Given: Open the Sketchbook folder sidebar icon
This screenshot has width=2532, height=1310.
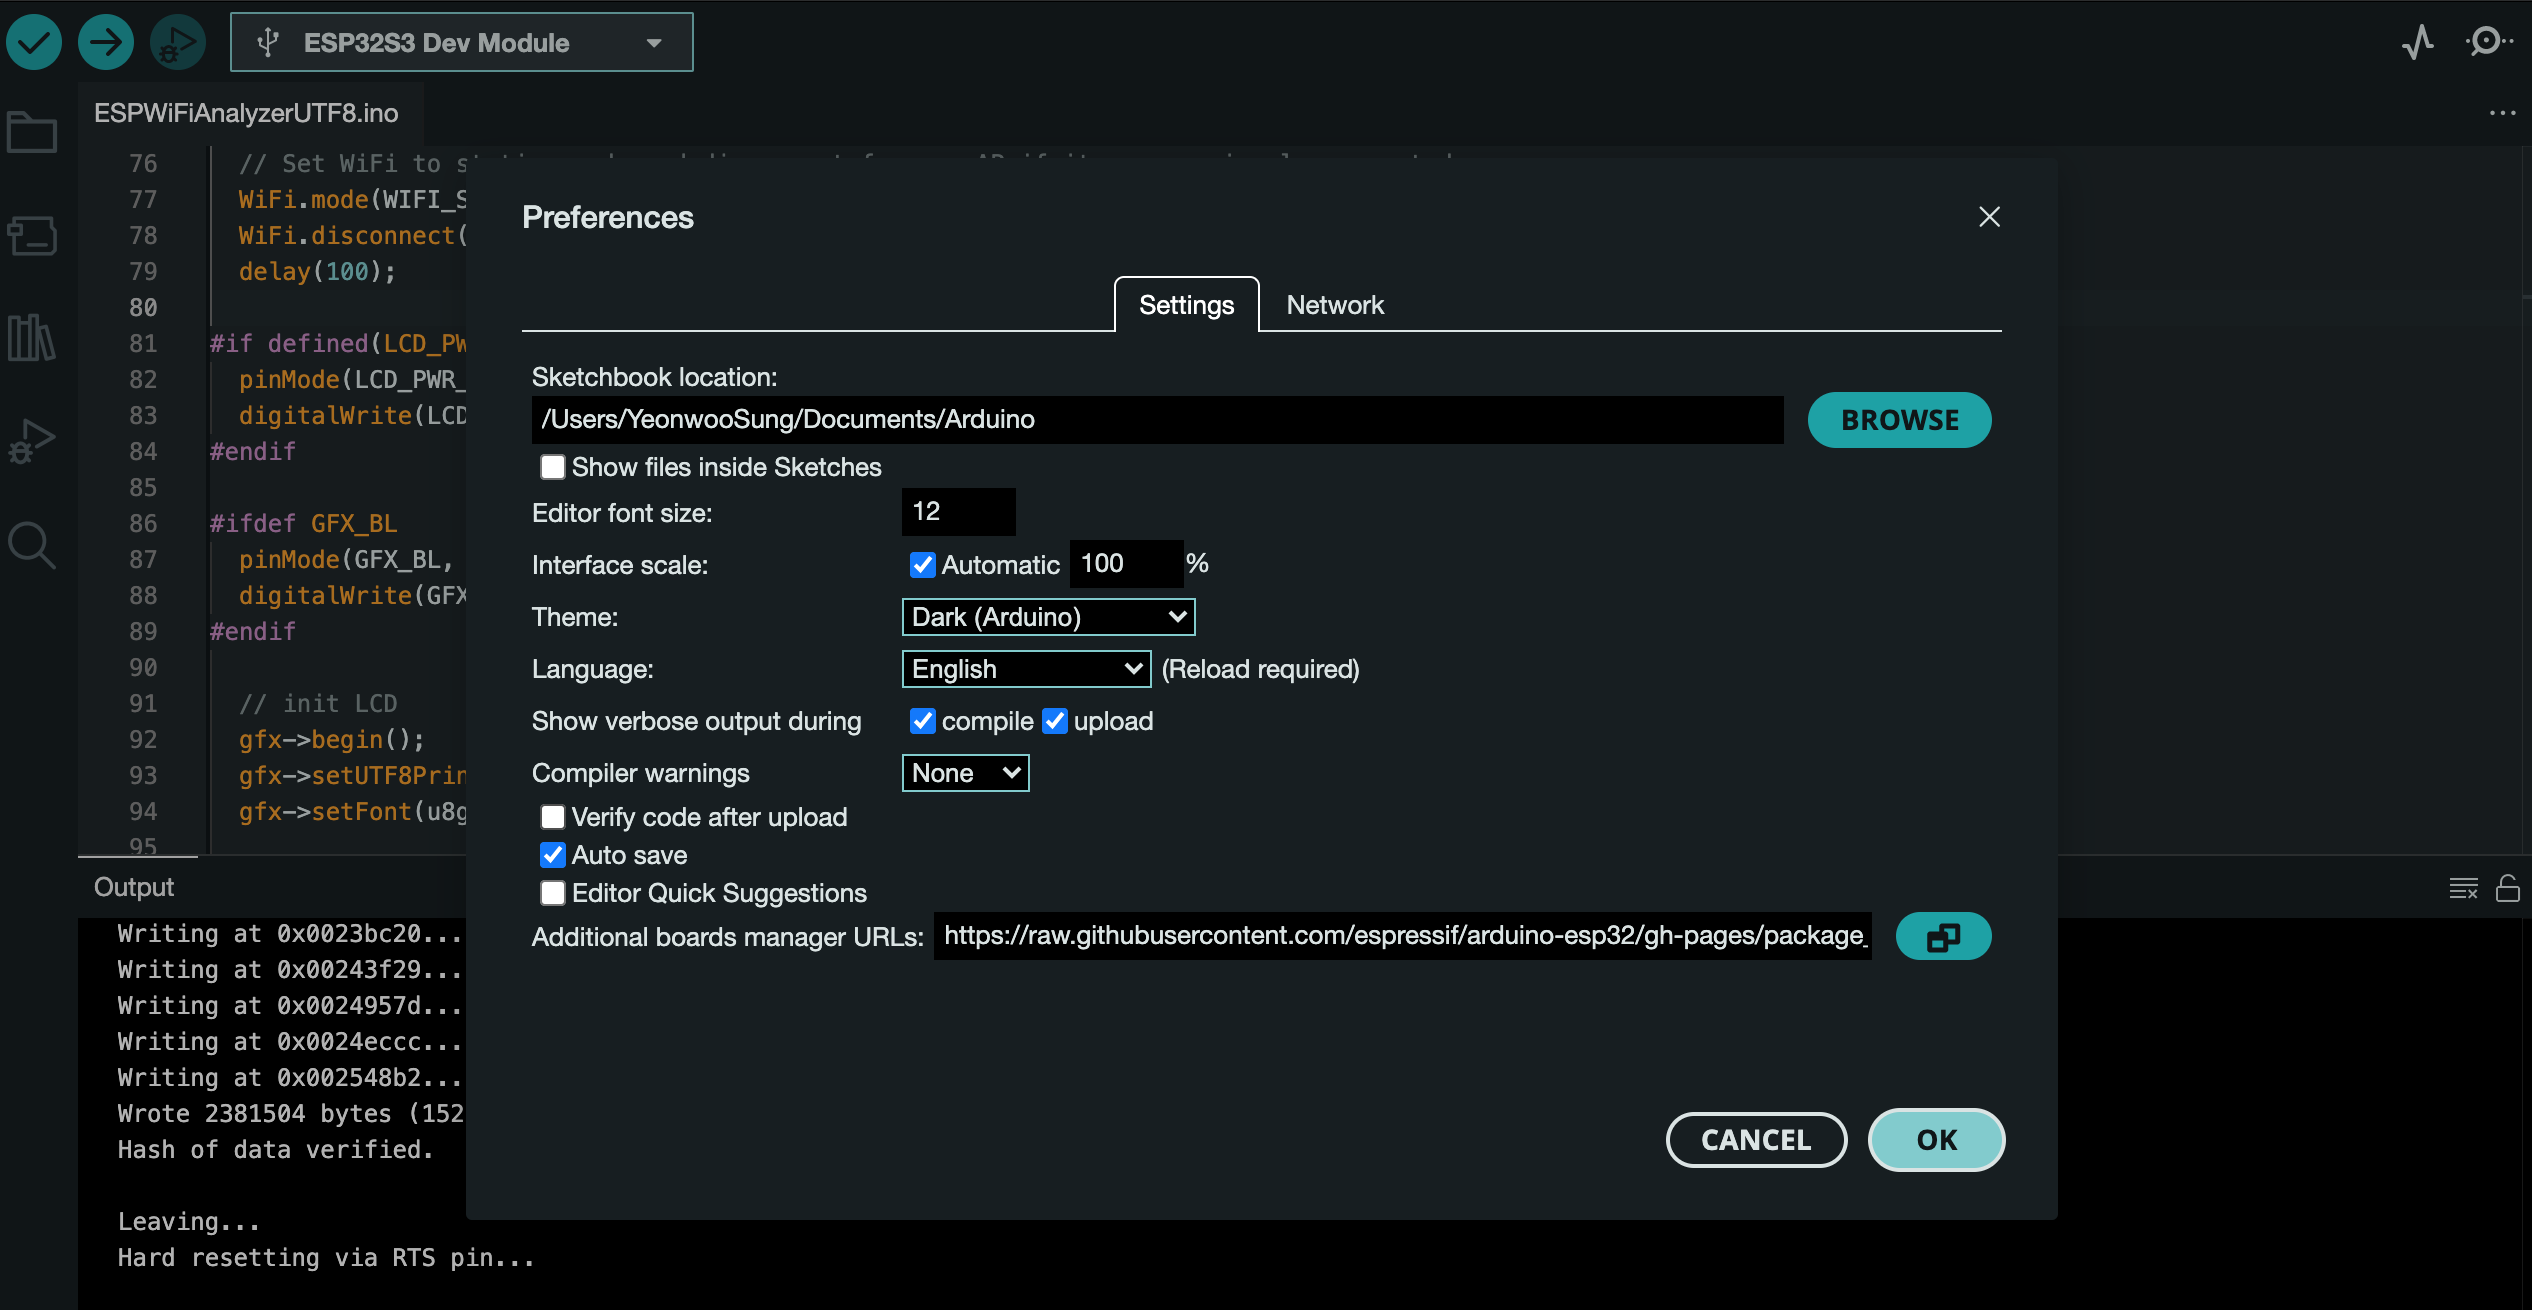Looking at the screenshot, I should [x=32, y=132].
